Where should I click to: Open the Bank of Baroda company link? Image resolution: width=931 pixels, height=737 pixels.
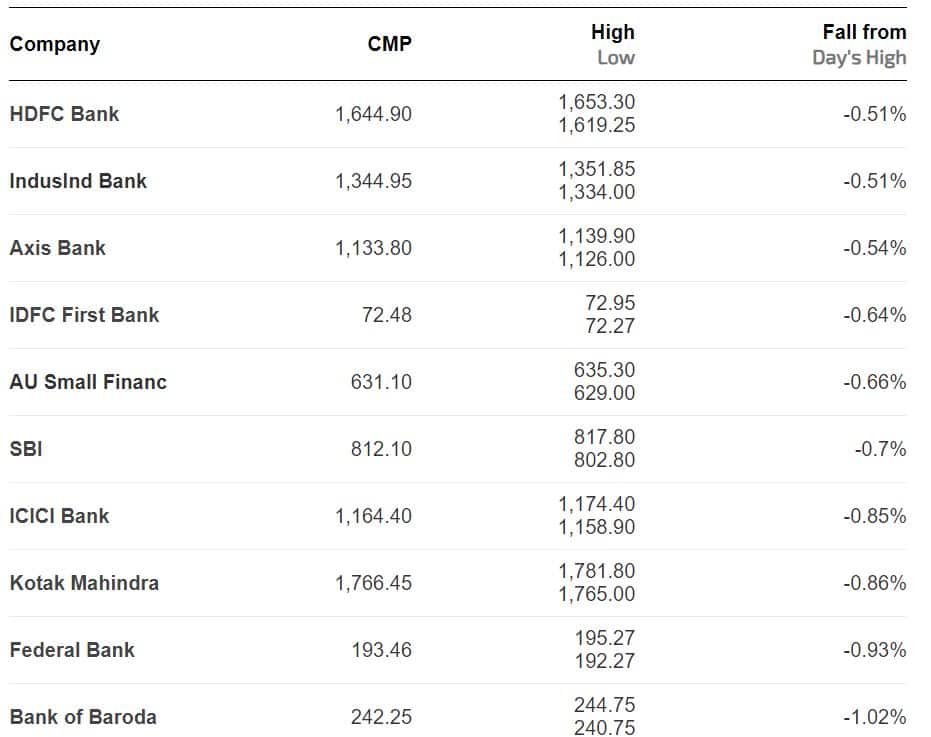[83, 717]
